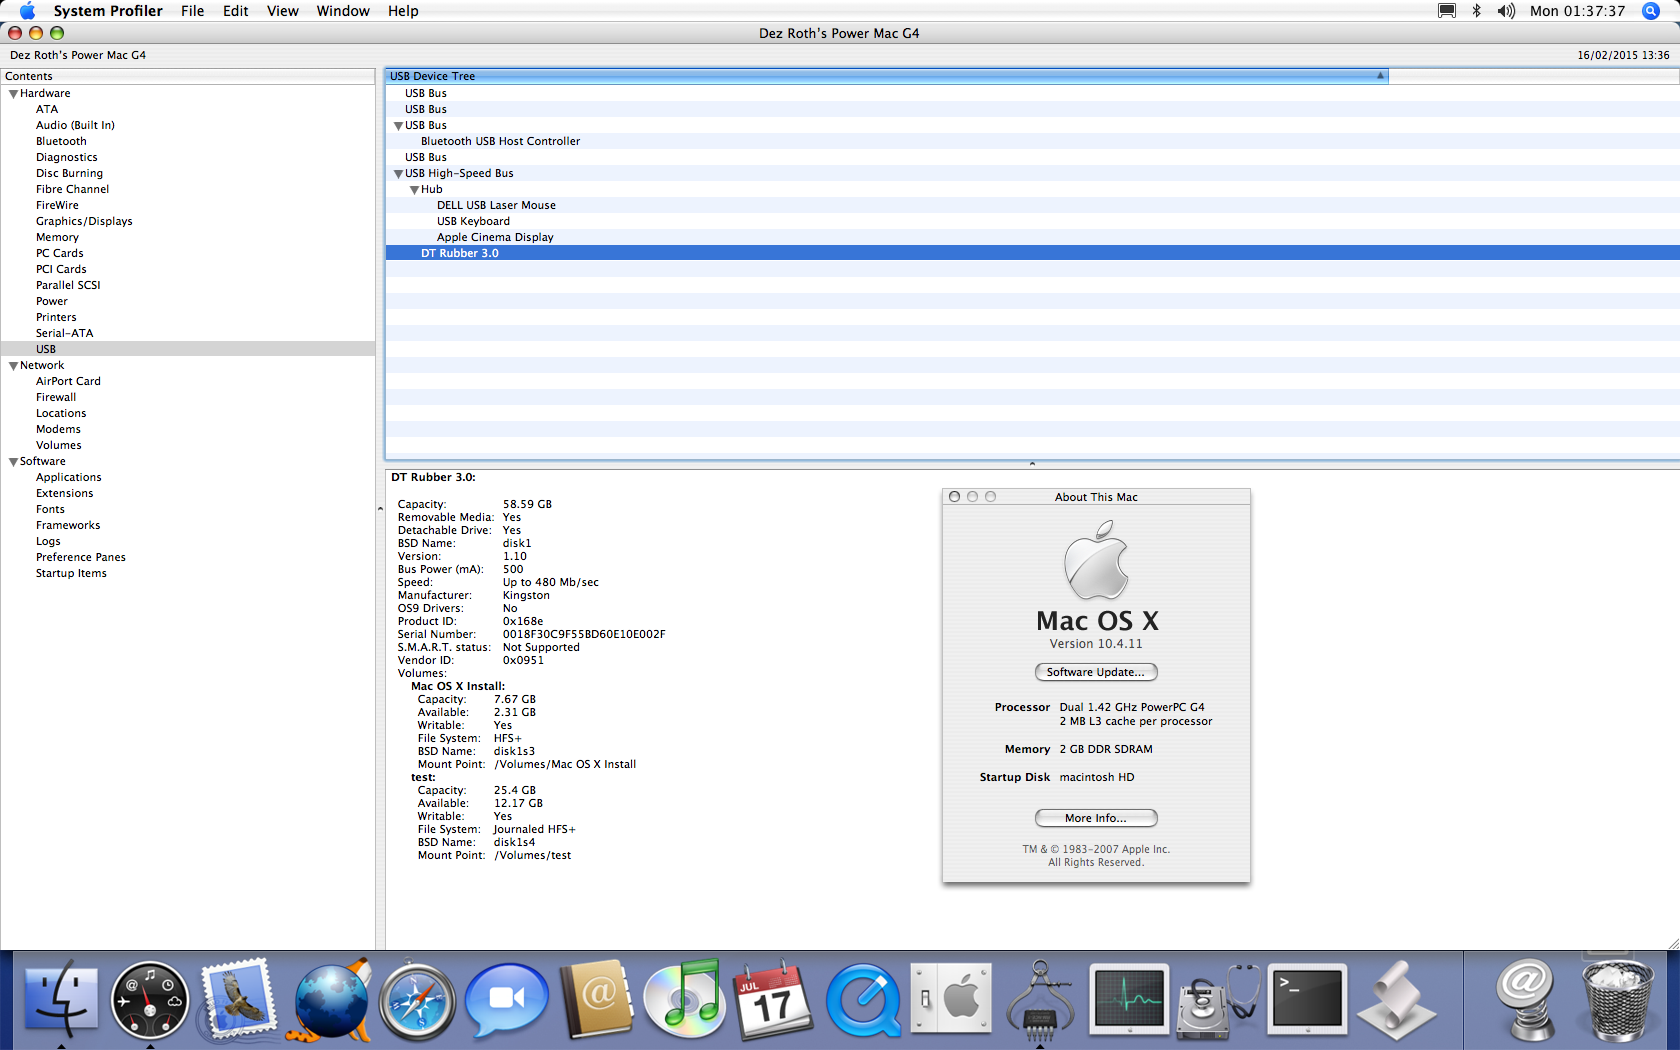Screen dimensions: 1680x1050
Task: Open Spotlight search in the menu bar
Action: (x=1651, y=11)
